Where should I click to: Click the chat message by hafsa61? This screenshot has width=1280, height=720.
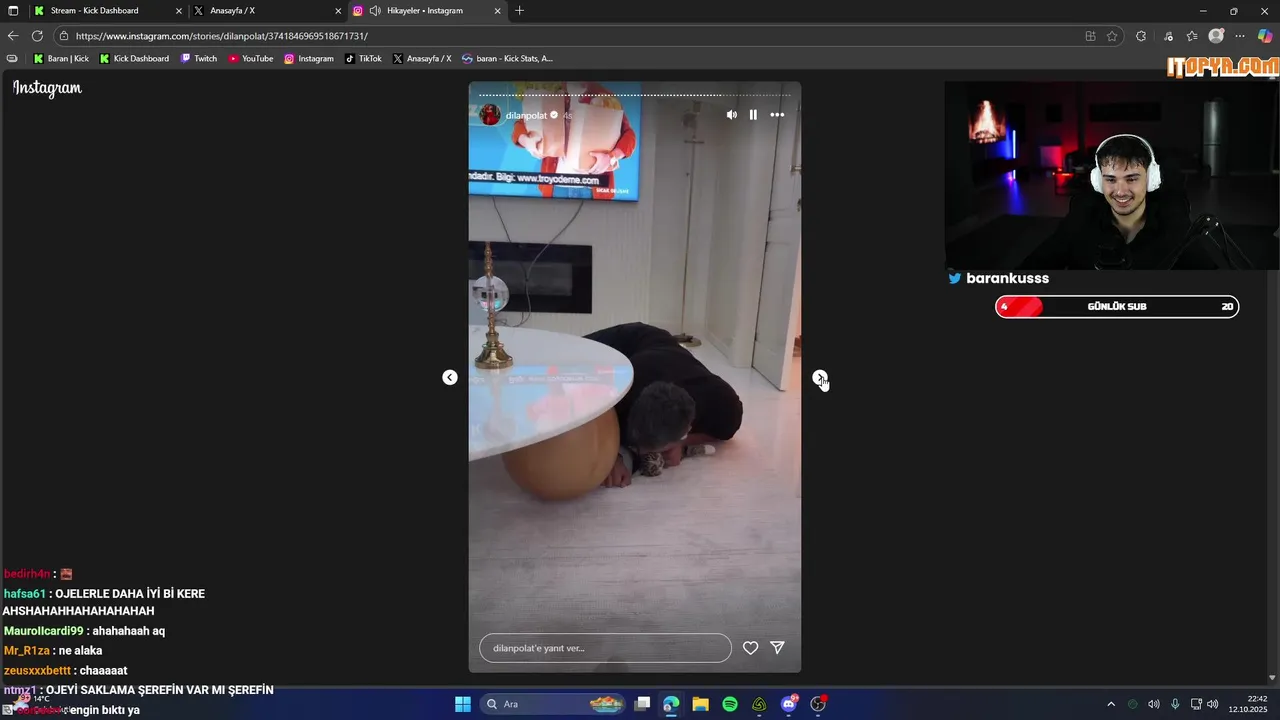point(104,602)
